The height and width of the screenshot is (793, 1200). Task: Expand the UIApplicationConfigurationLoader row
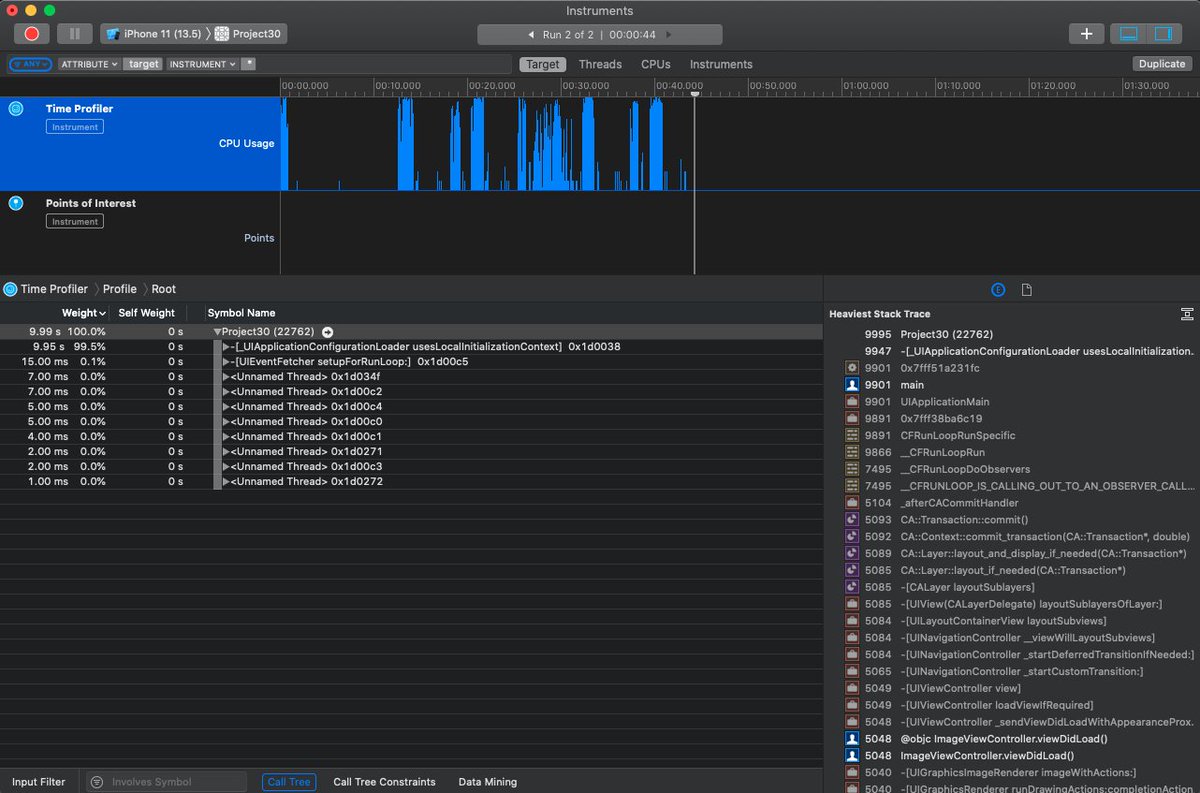click(x=227, y=347)
